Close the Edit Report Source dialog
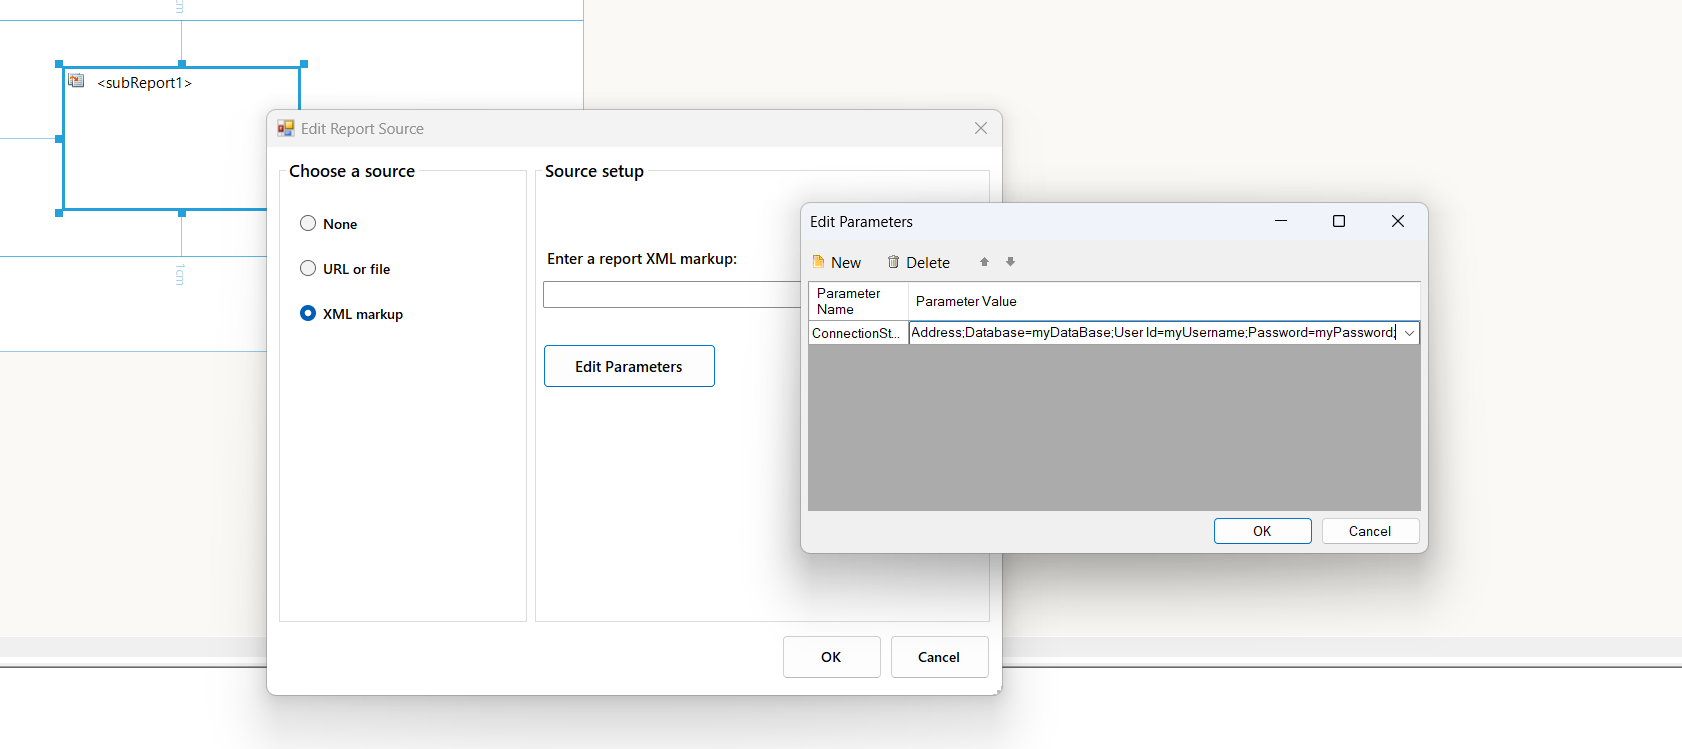 980,128
